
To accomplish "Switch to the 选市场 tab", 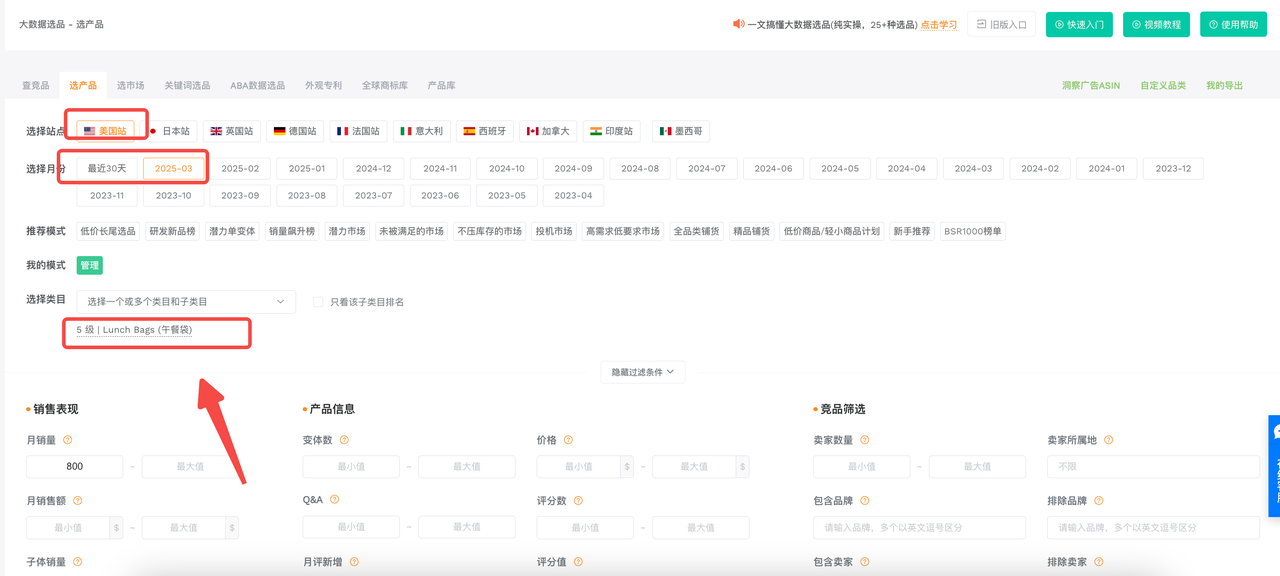I will [x=130, y=86].
